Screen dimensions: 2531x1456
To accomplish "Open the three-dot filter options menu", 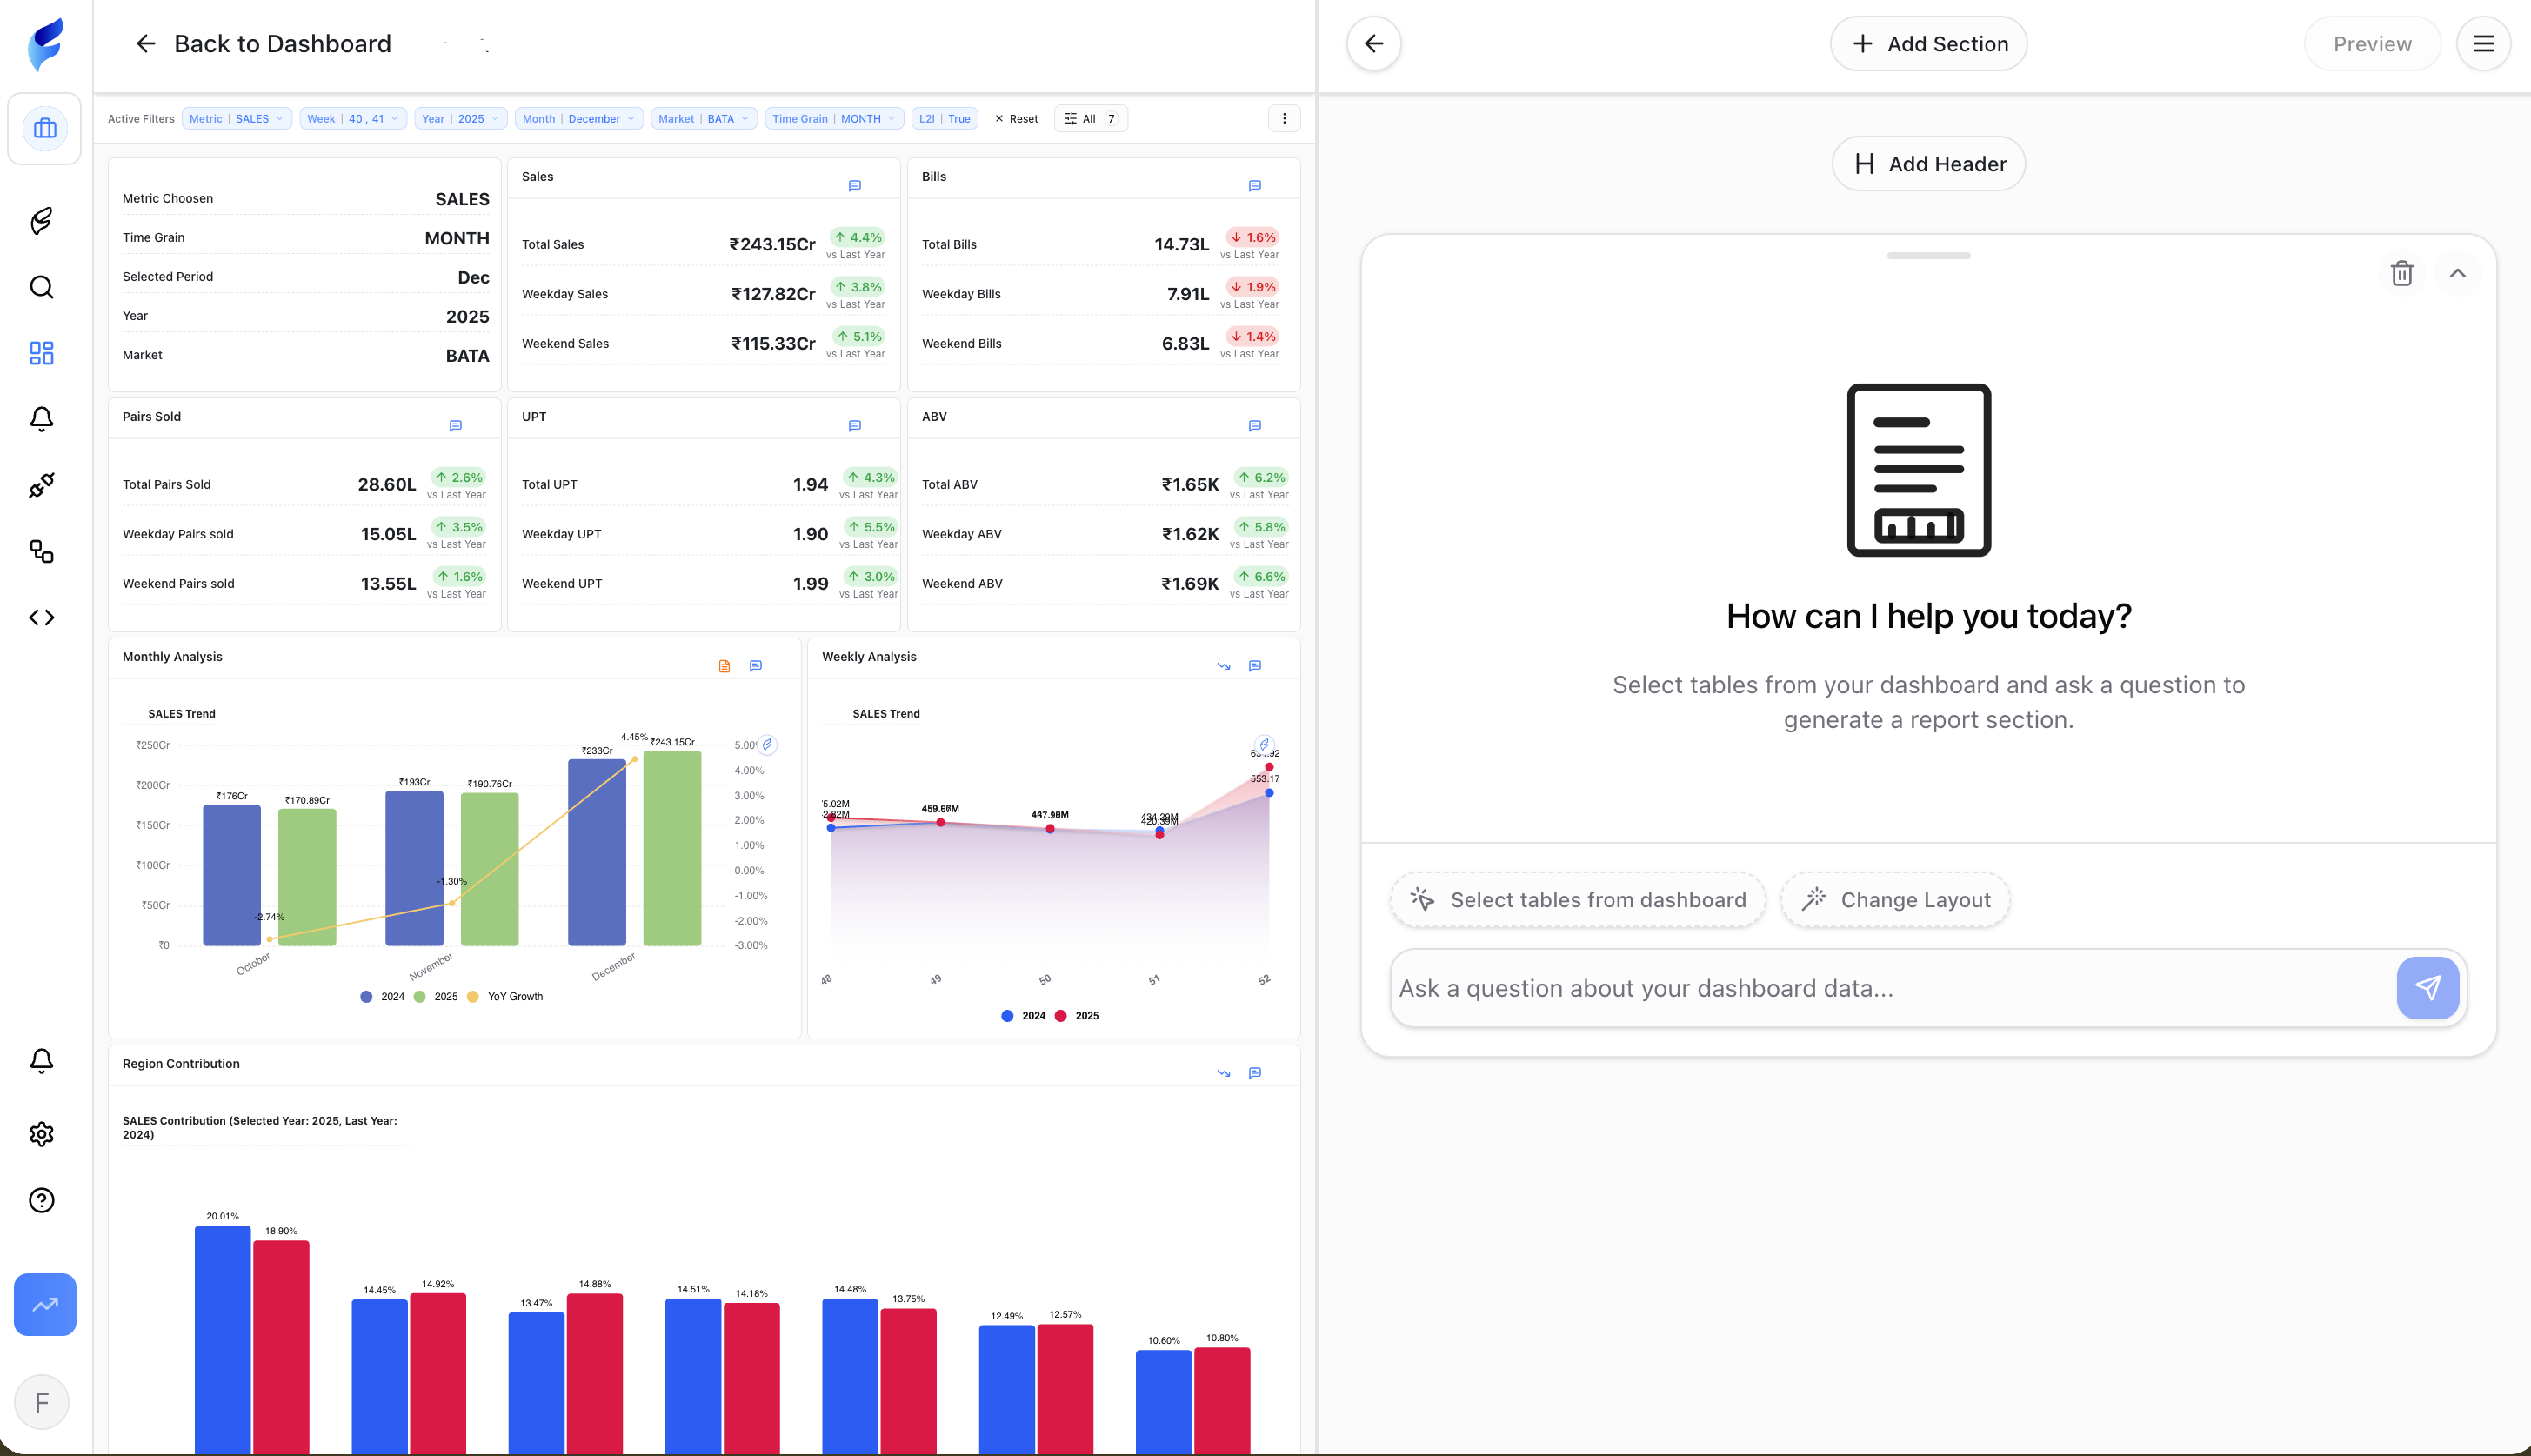I will 1284,119.
